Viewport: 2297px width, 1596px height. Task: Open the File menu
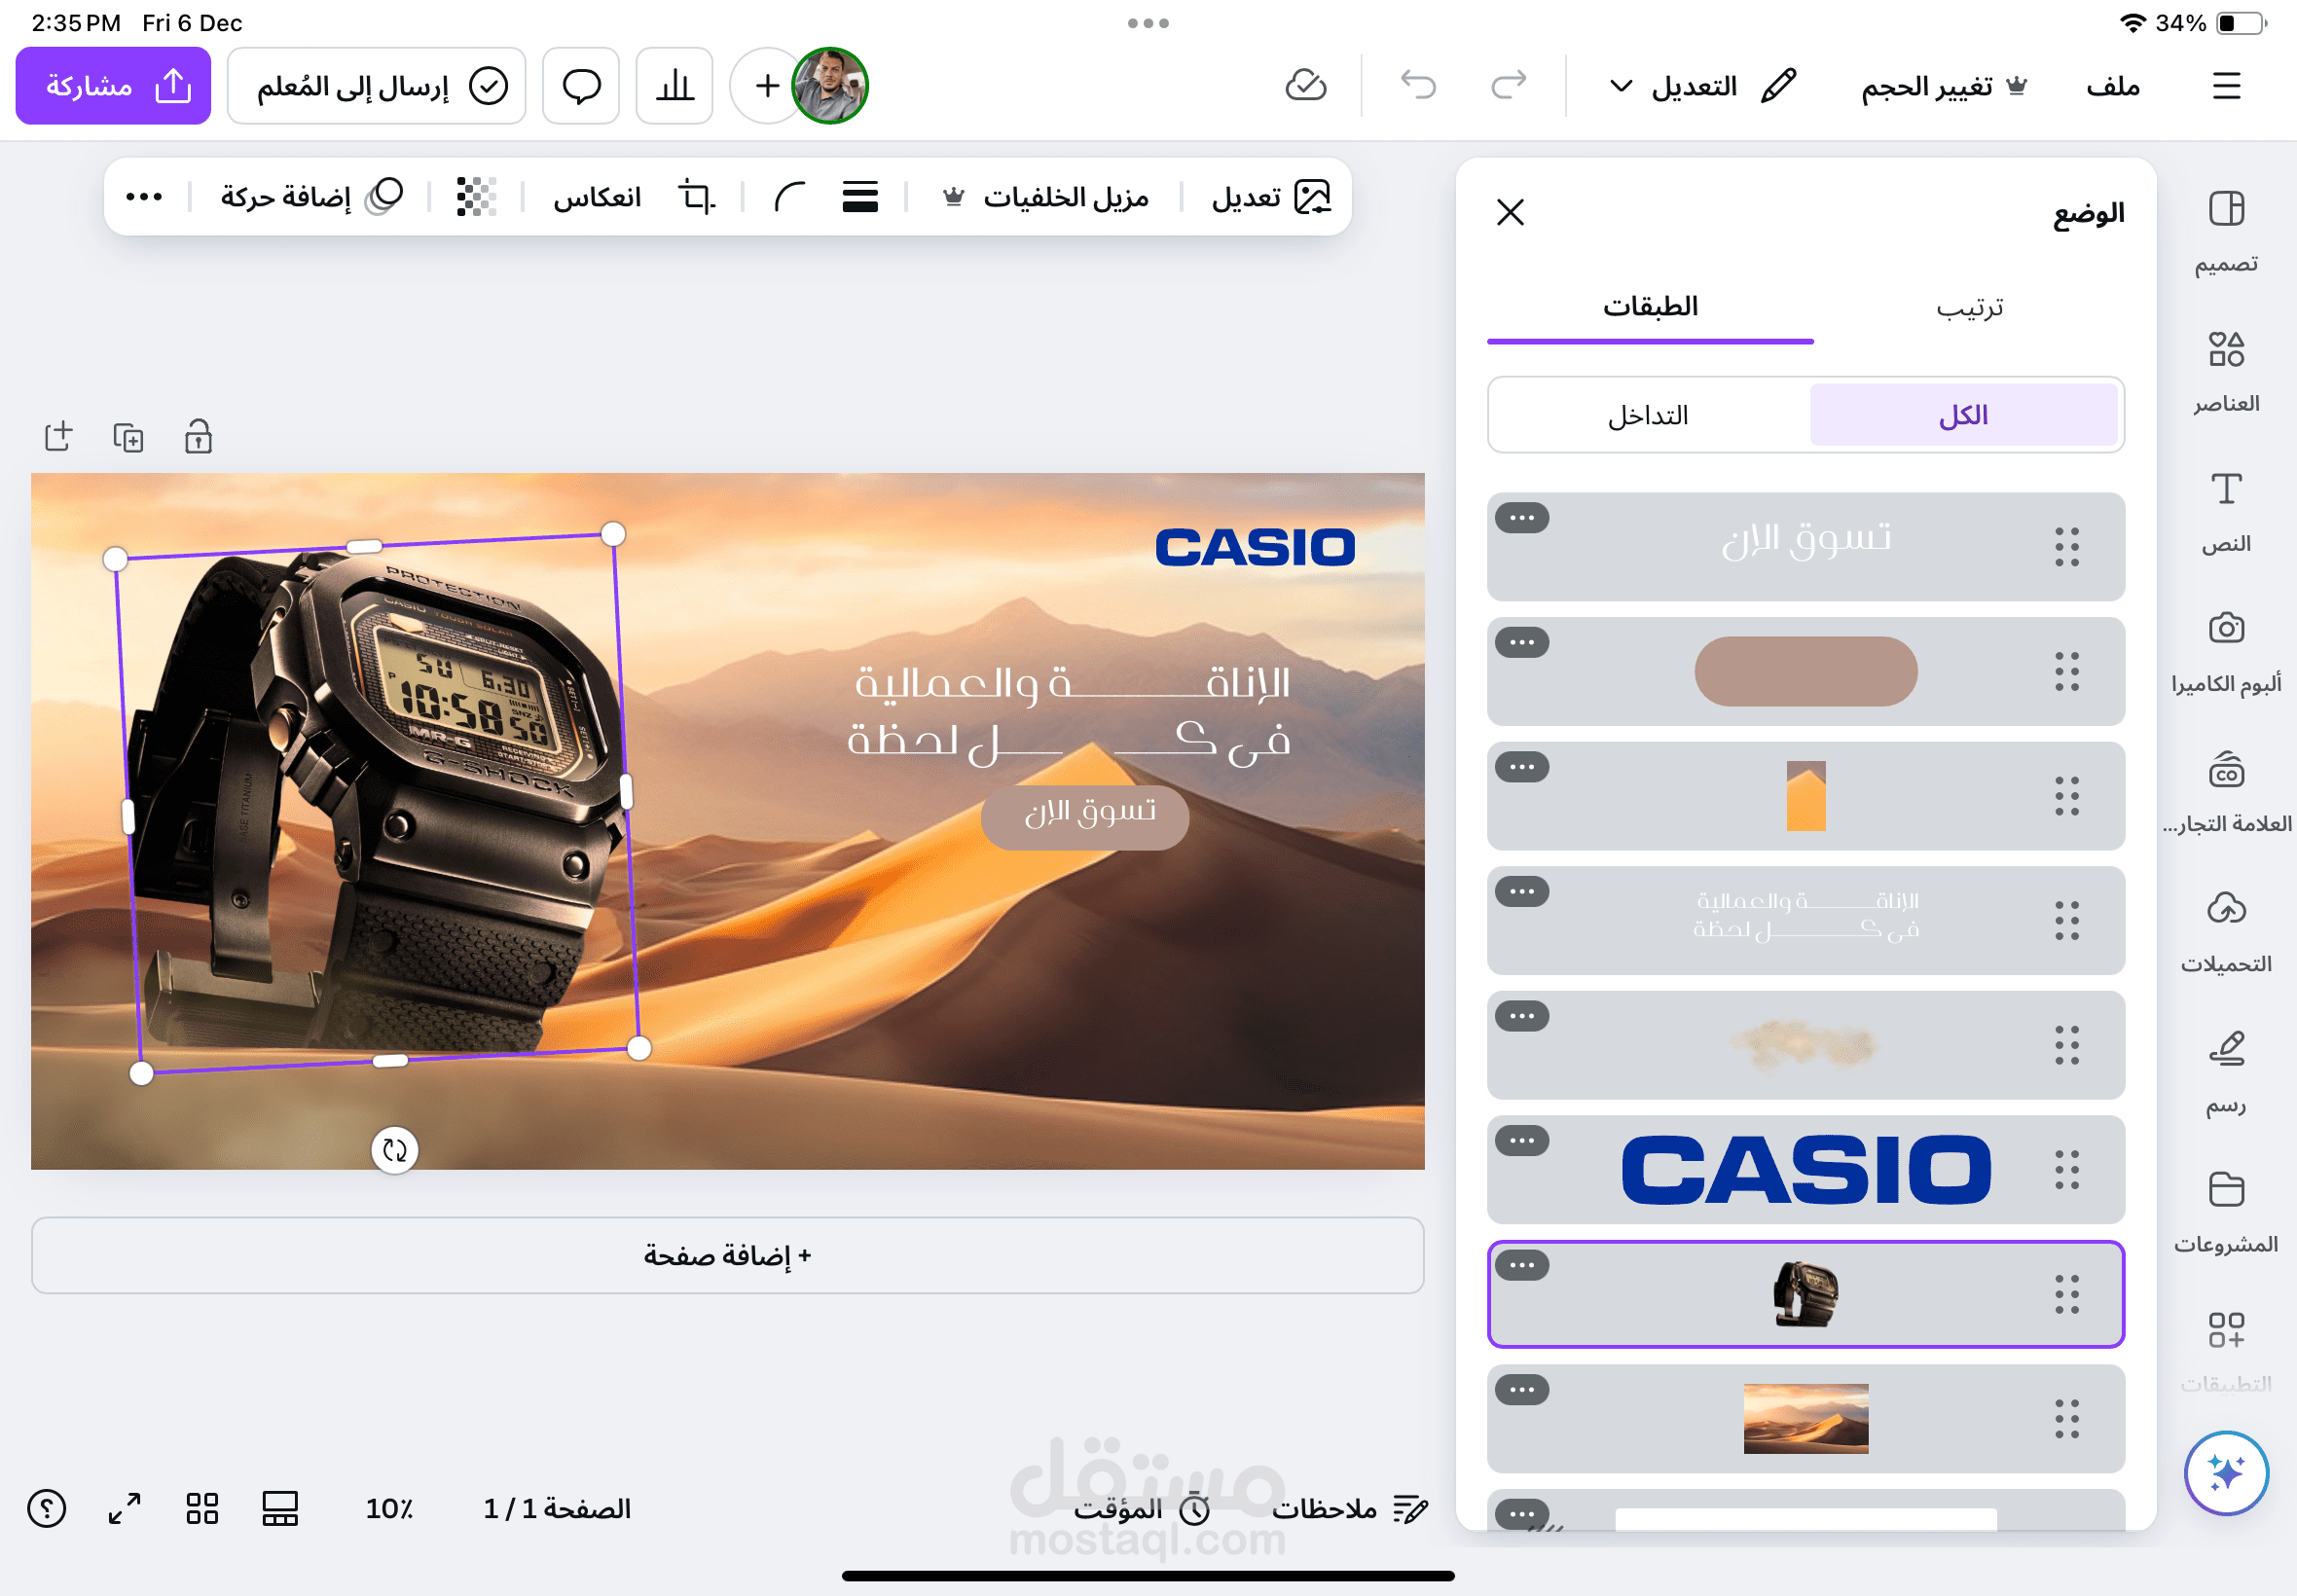point(2112,87)
